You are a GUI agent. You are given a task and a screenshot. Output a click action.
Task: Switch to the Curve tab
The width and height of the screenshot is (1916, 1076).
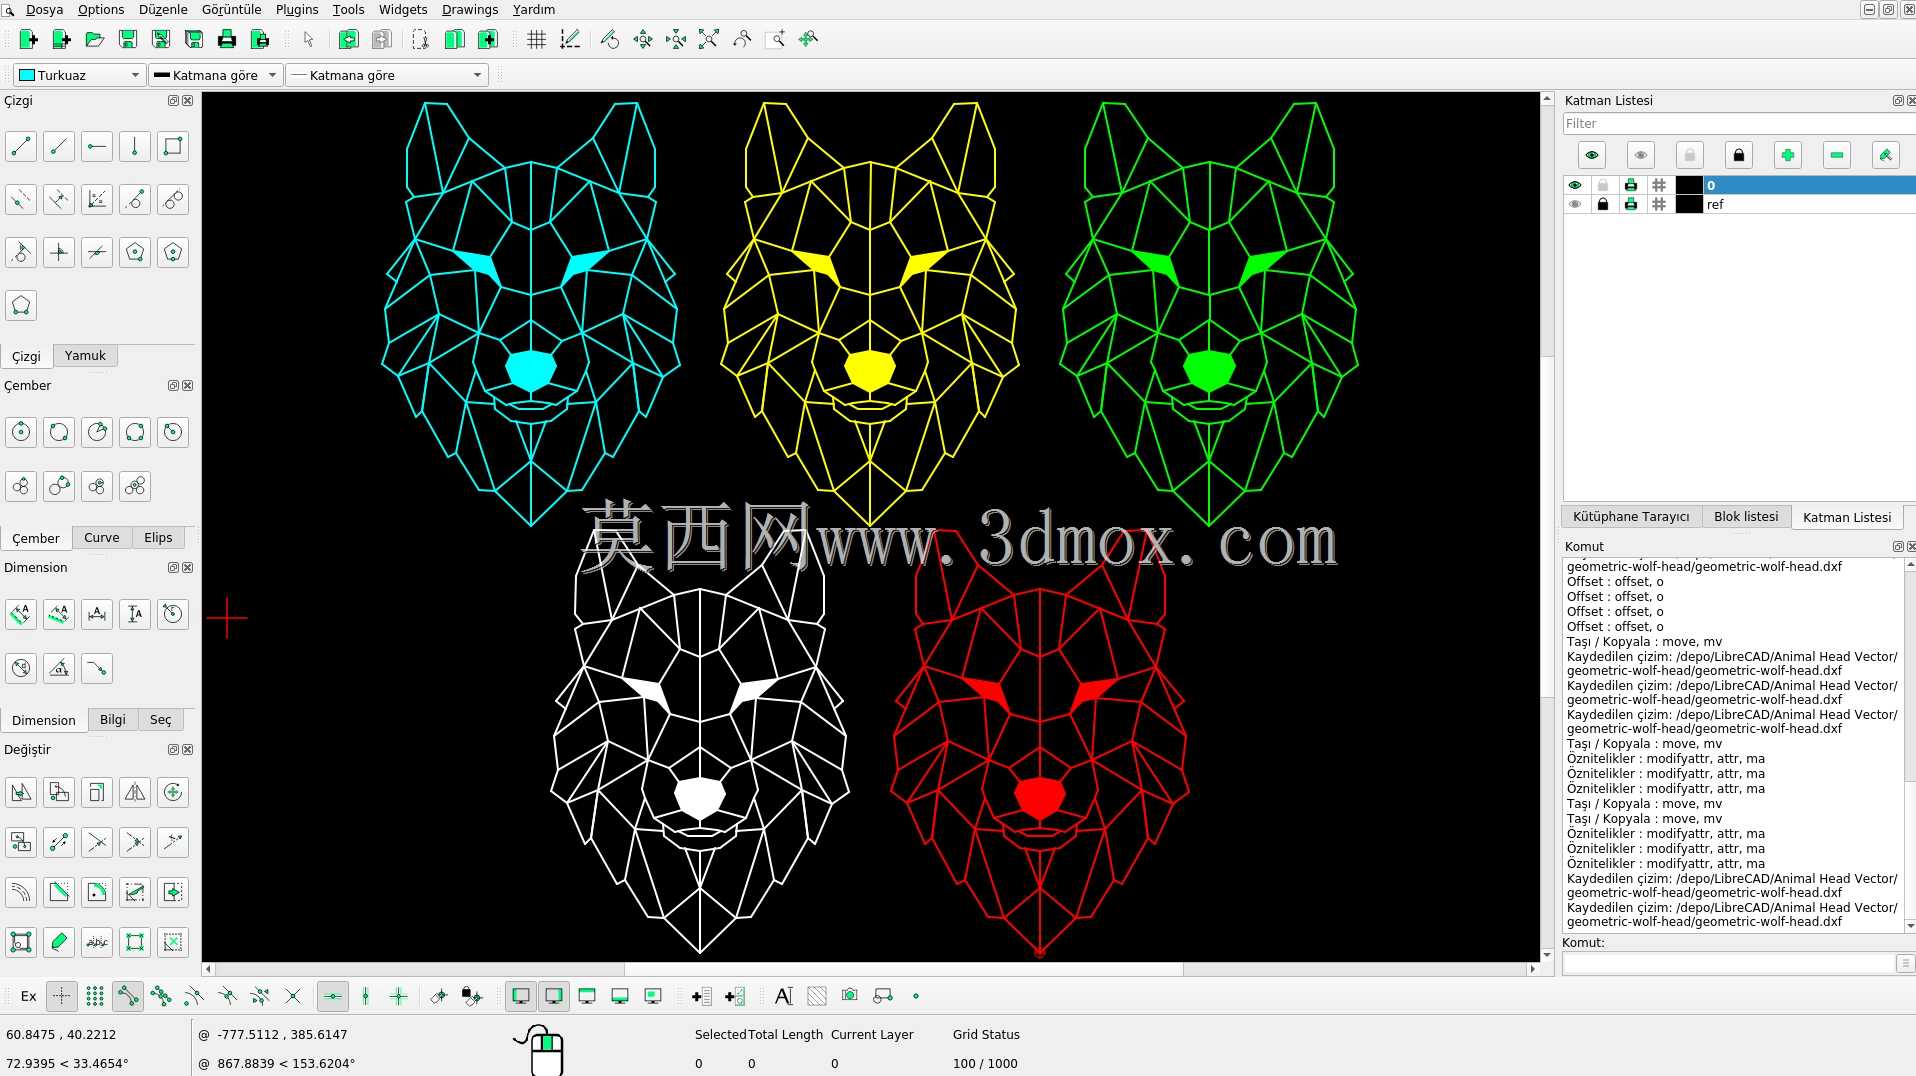(101, 537)
